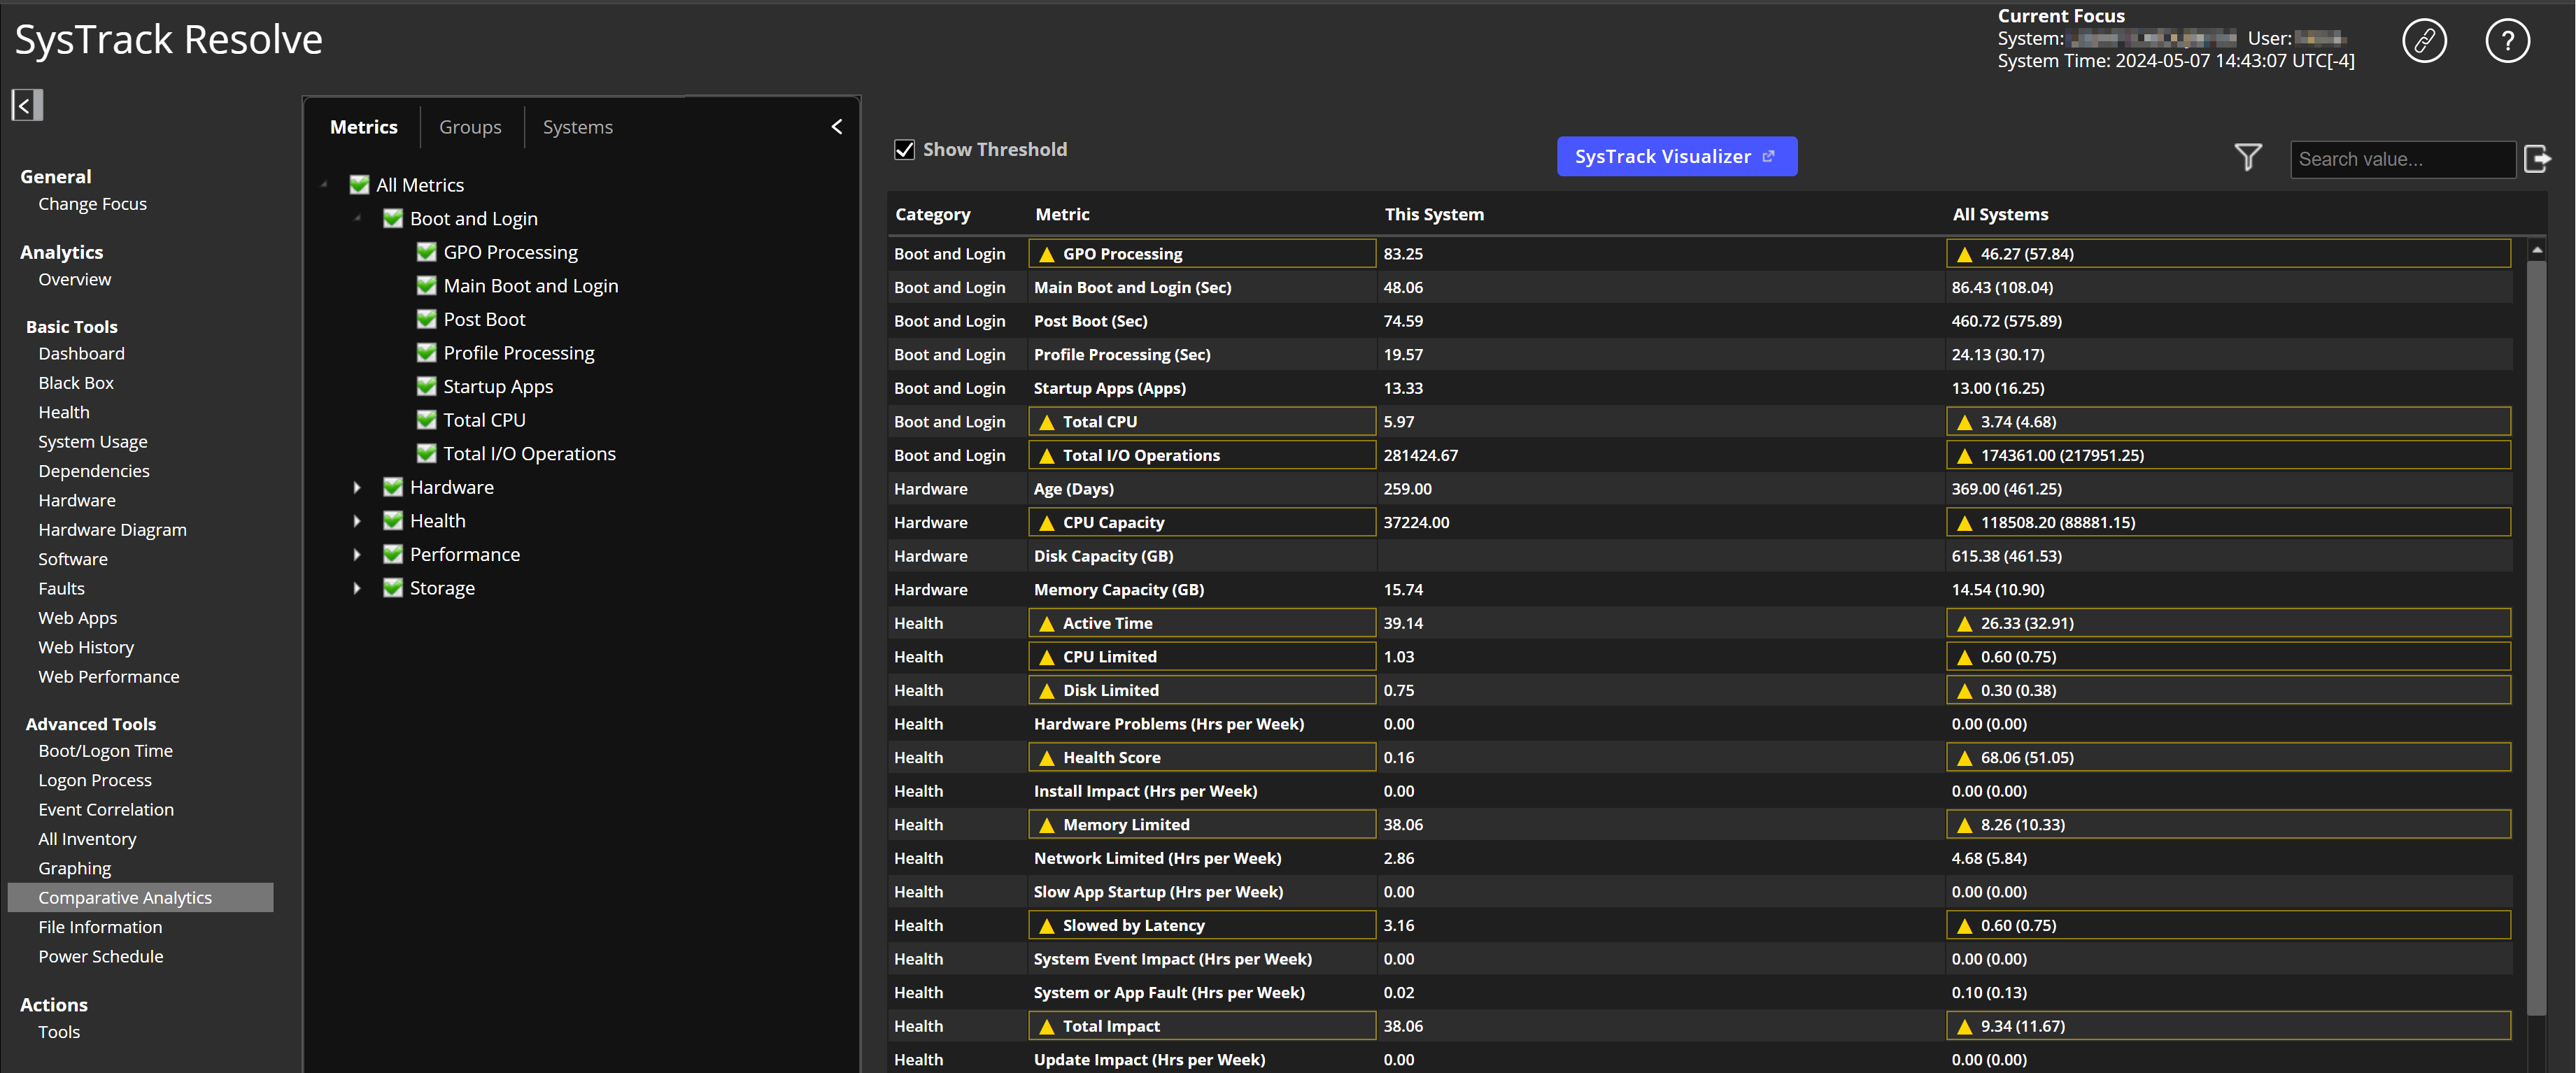Open Hardware Diagram in sidebar
The height and width of the screenshot is (1073, 2576).
(112, 530)
